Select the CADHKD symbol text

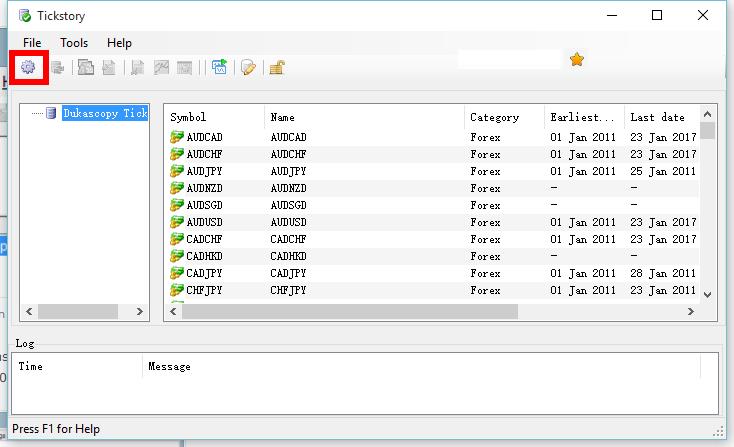coord(204,256)
